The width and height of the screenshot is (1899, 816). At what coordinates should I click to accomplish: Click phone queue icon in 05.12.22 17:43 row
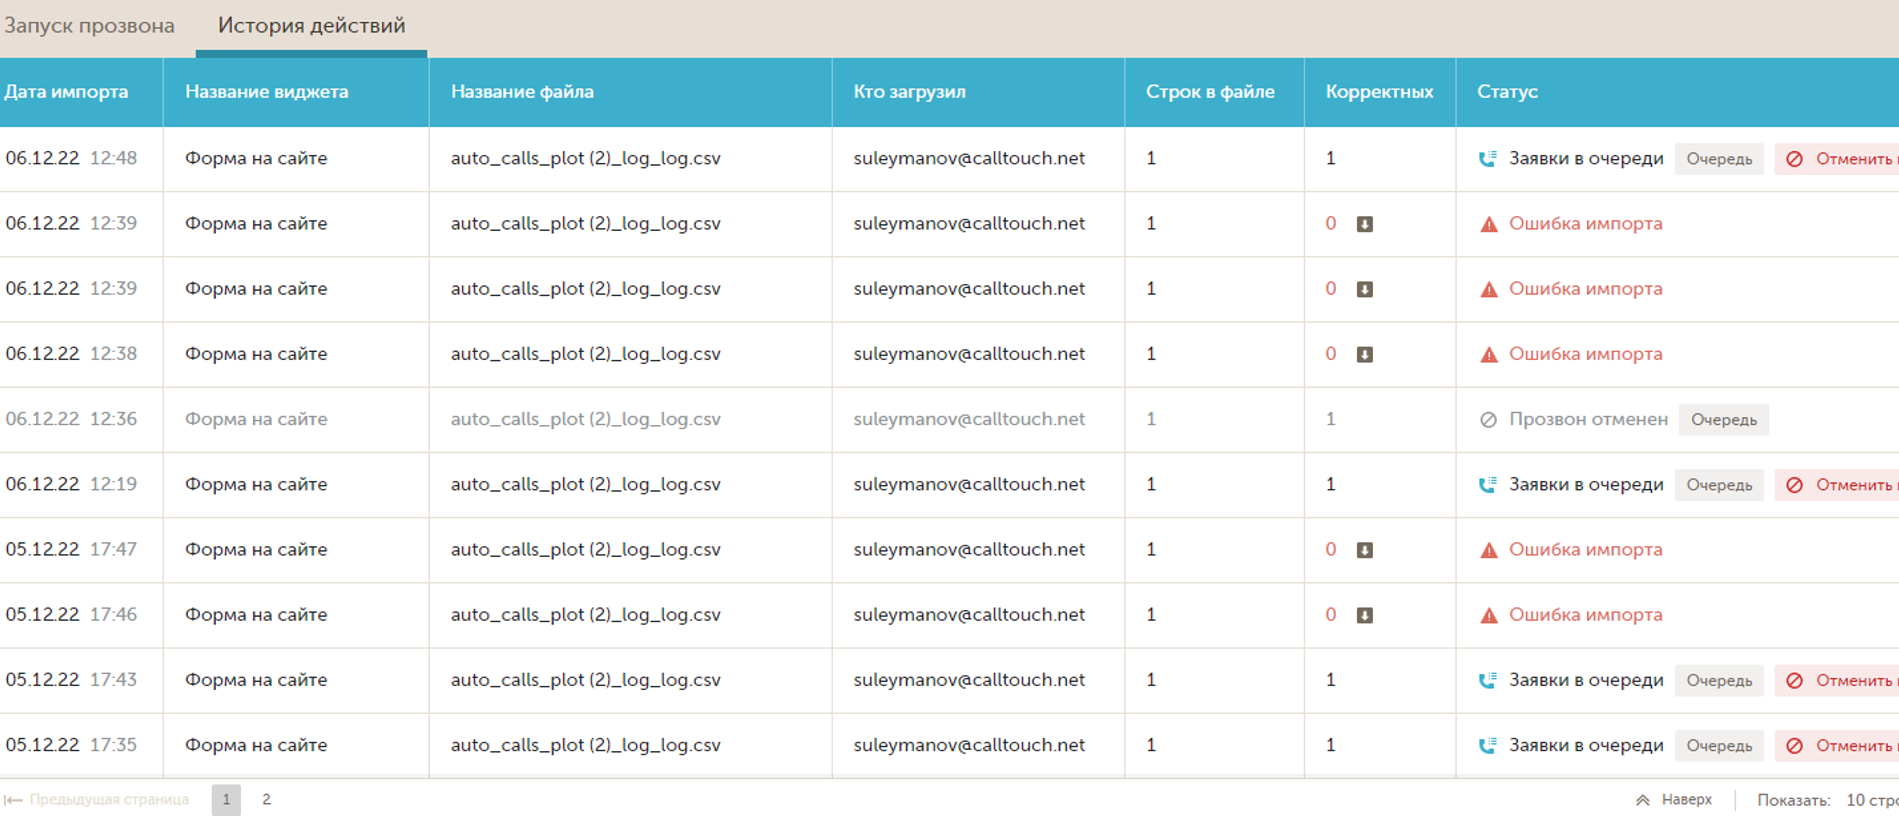(1488, 680)
